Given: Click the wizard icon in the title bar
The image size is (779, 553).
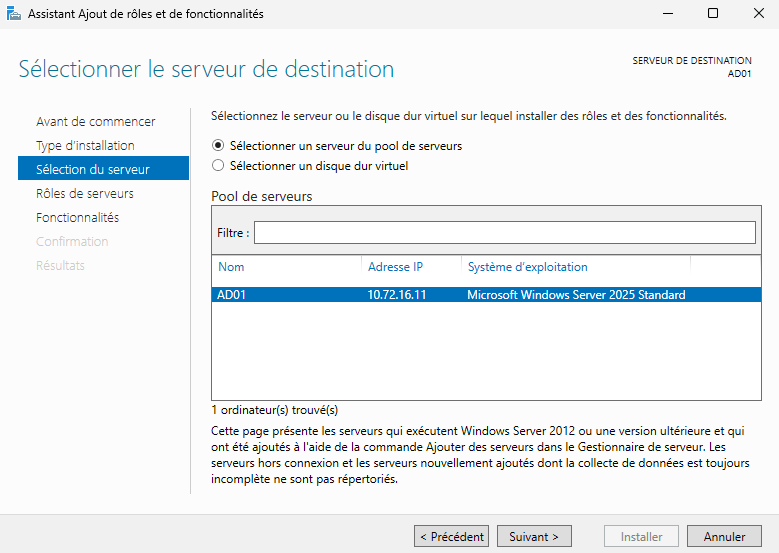Looking at the screenshot, I should (x=13, y=14).
